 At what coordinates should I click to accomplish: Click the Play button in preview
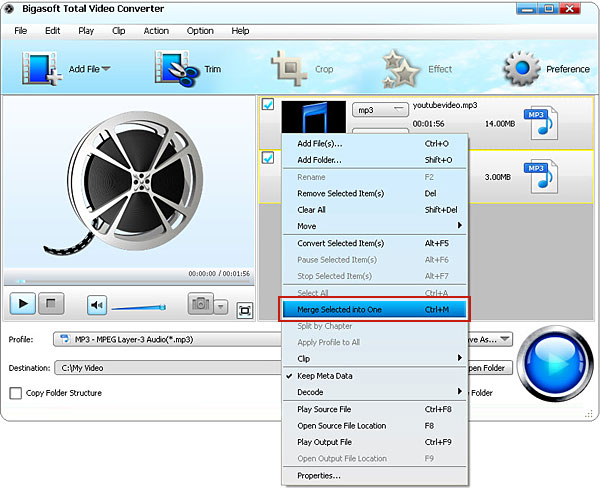[x=23, y=304]
